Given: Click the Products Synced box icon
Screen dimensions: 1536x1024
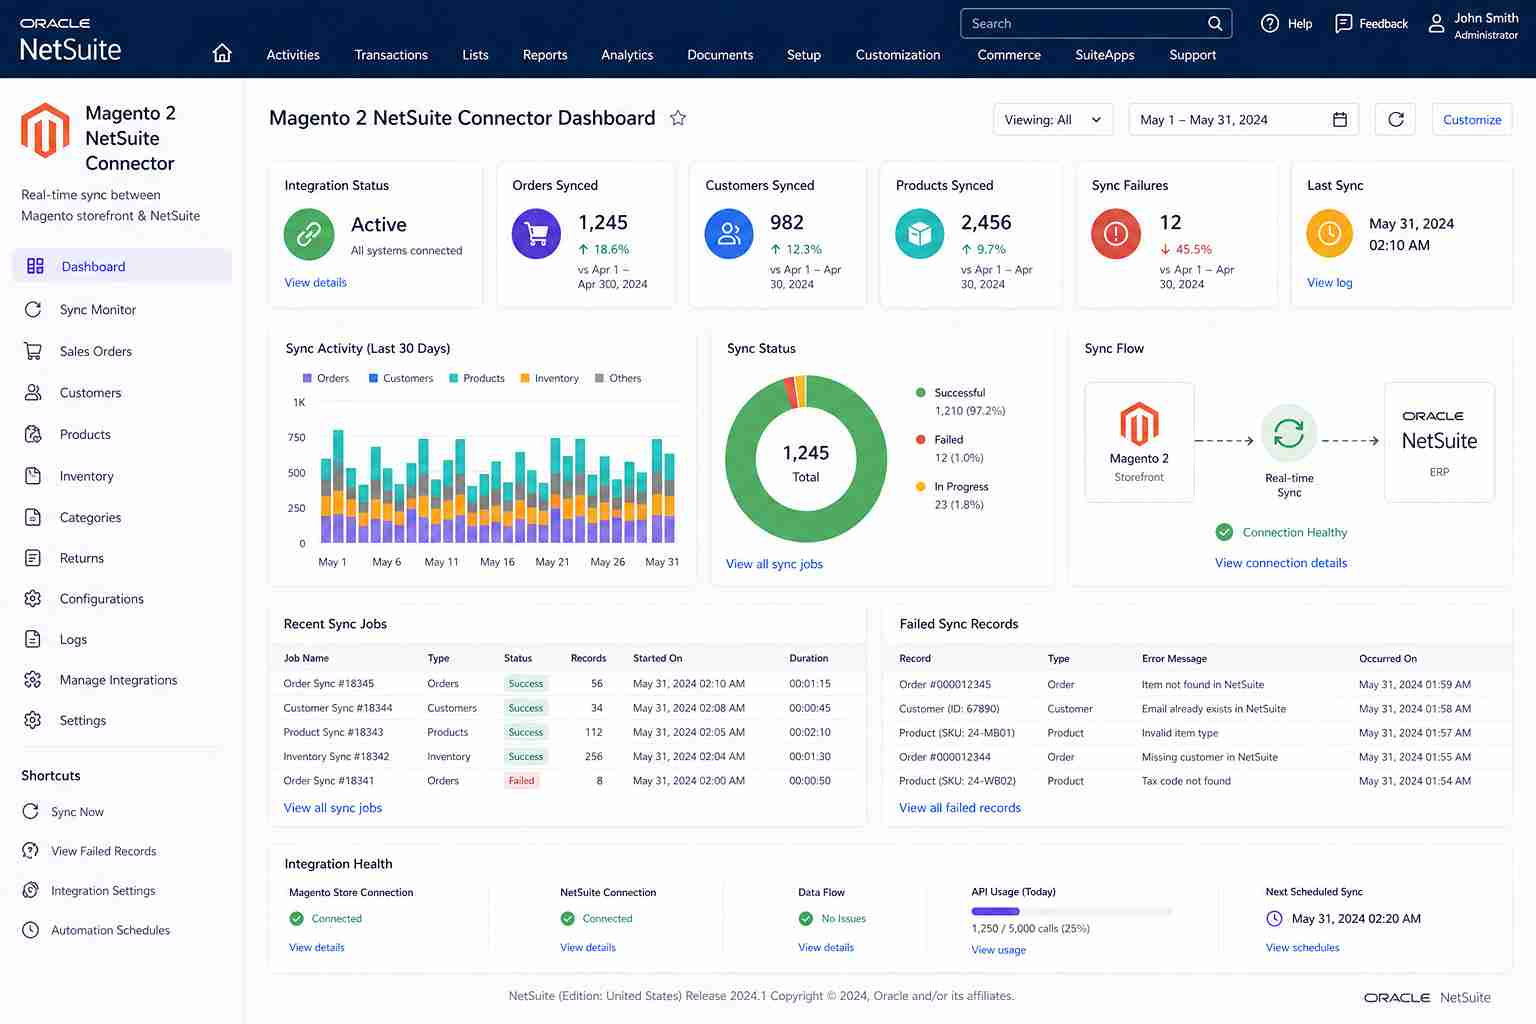Looking at the screenshot, I should (920, 233).
